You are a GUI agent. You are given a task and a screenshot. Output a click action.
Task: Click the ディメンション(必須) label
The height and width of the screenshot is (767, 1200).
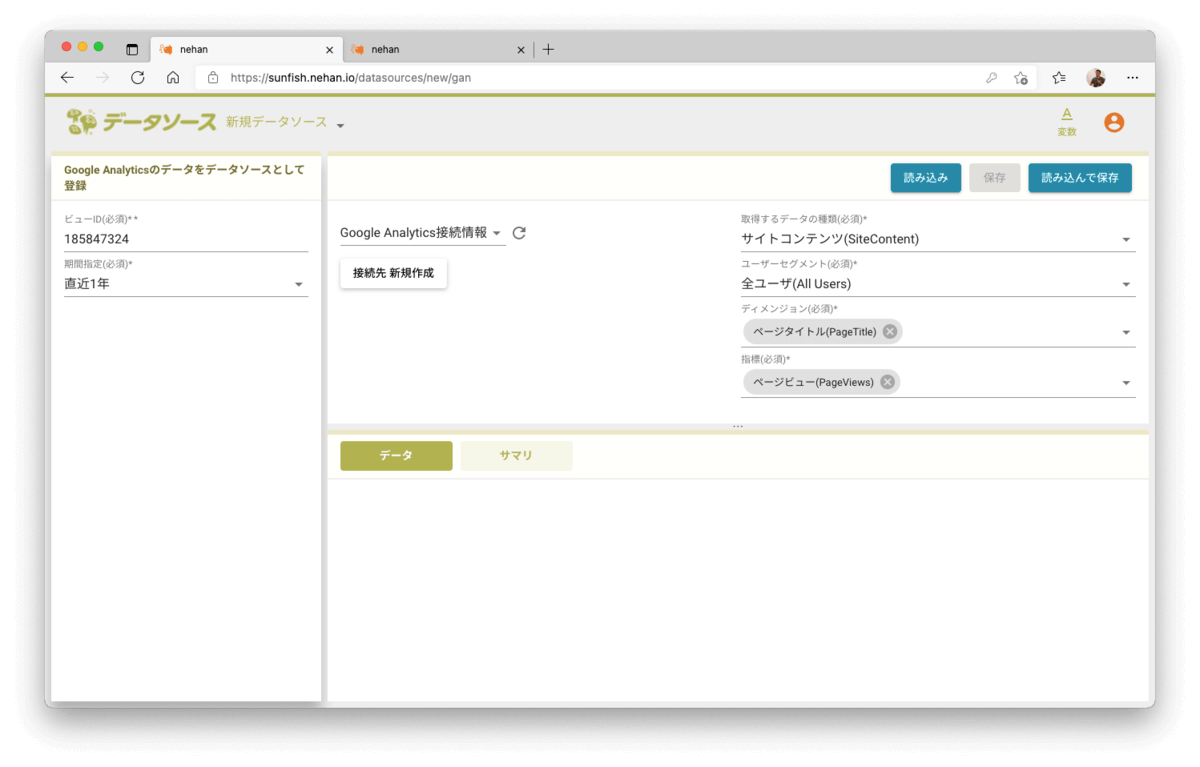(x=789, y=309)
